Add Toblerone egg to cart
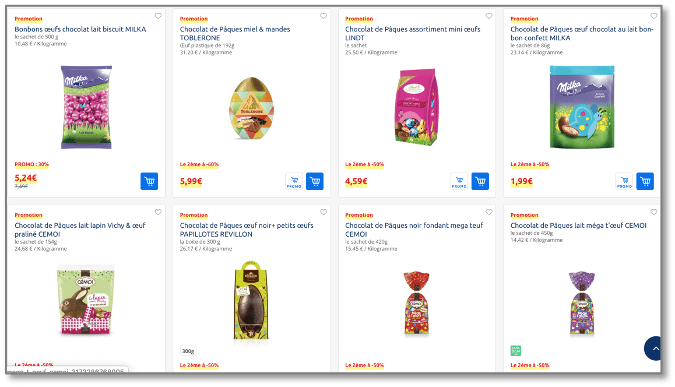The width and height of the screenshot is (675, 387). pyautogui.click(x=315, y=181)
